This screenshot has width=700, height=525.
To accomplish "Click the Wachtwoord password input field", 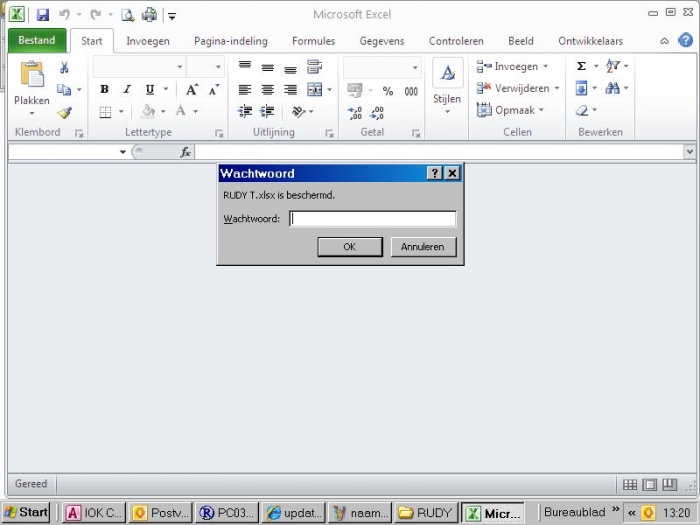I will point(373,219).
